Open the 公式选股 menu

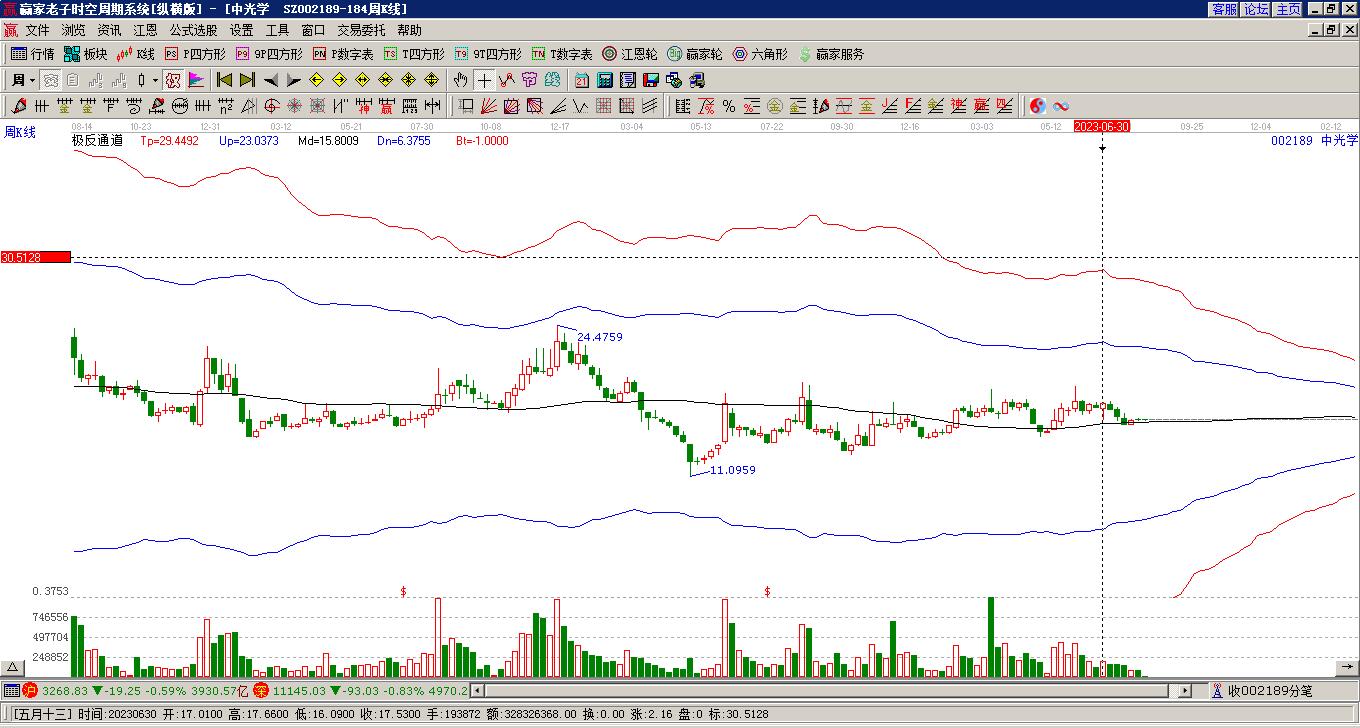pyautogui.click(x=193, y=31)
